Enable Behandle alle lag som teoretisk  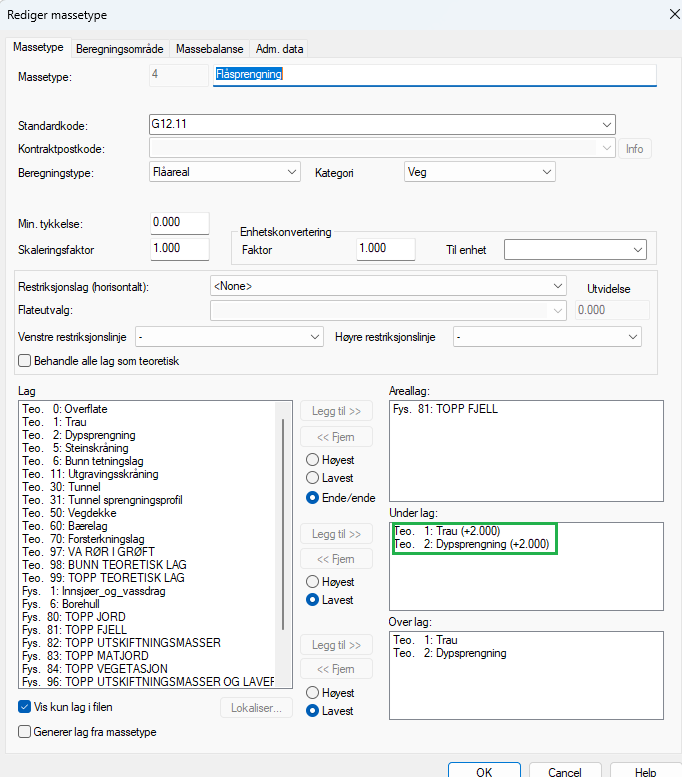pyautogui.click(x=25, y=360)
